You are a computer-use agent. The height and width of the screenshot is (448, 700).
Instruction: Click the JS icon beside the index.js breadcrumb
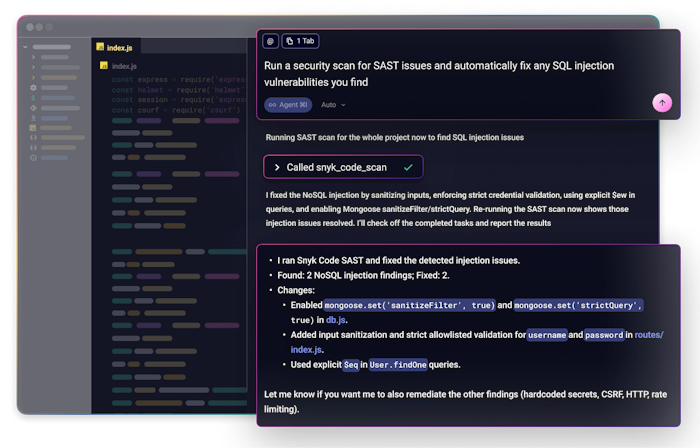click(x=104, y=66)
